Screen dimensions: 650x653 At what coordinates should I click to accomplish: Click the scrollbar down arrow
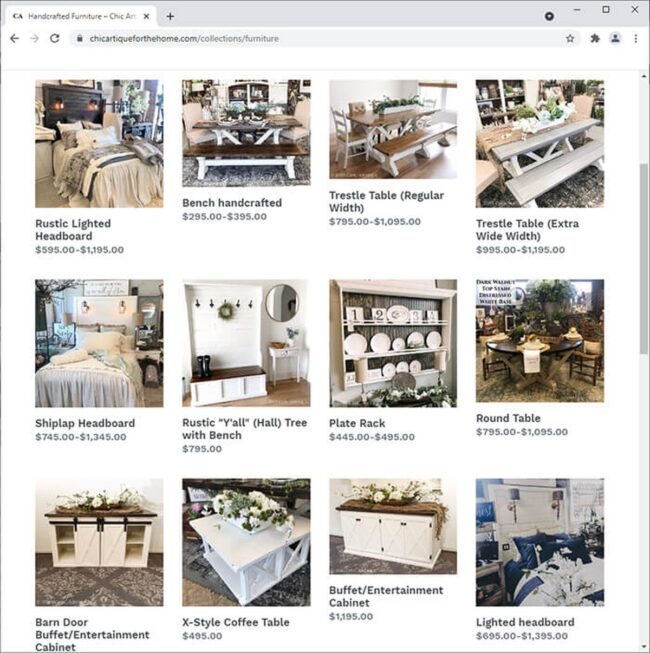point(644,647)
